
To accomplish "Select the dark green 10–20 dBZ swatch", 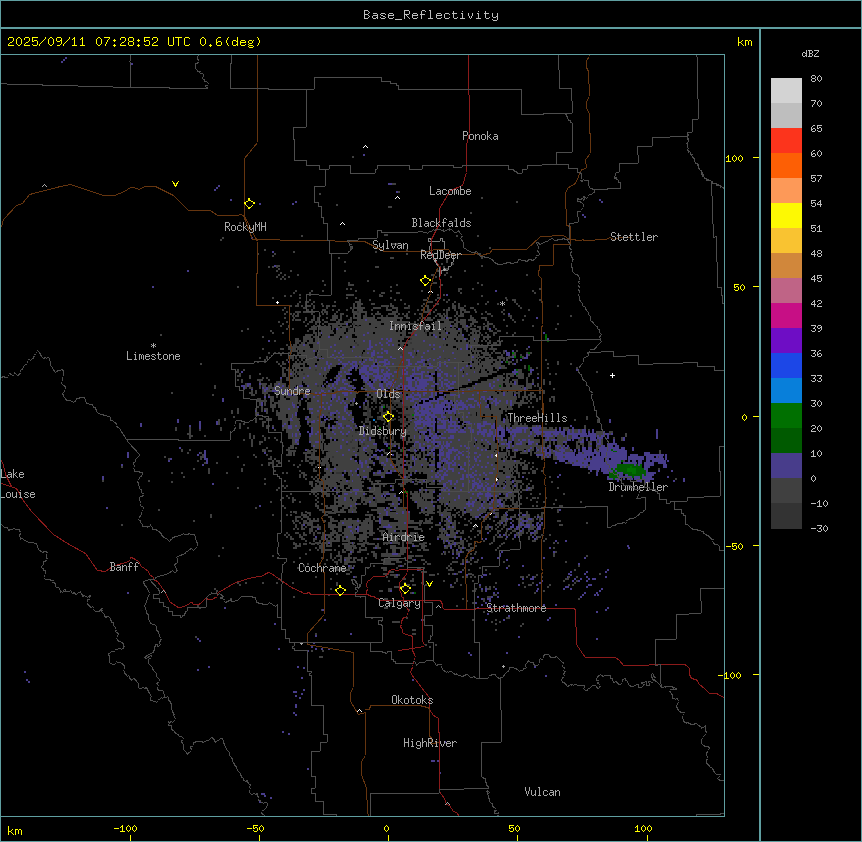I will 786,441.
